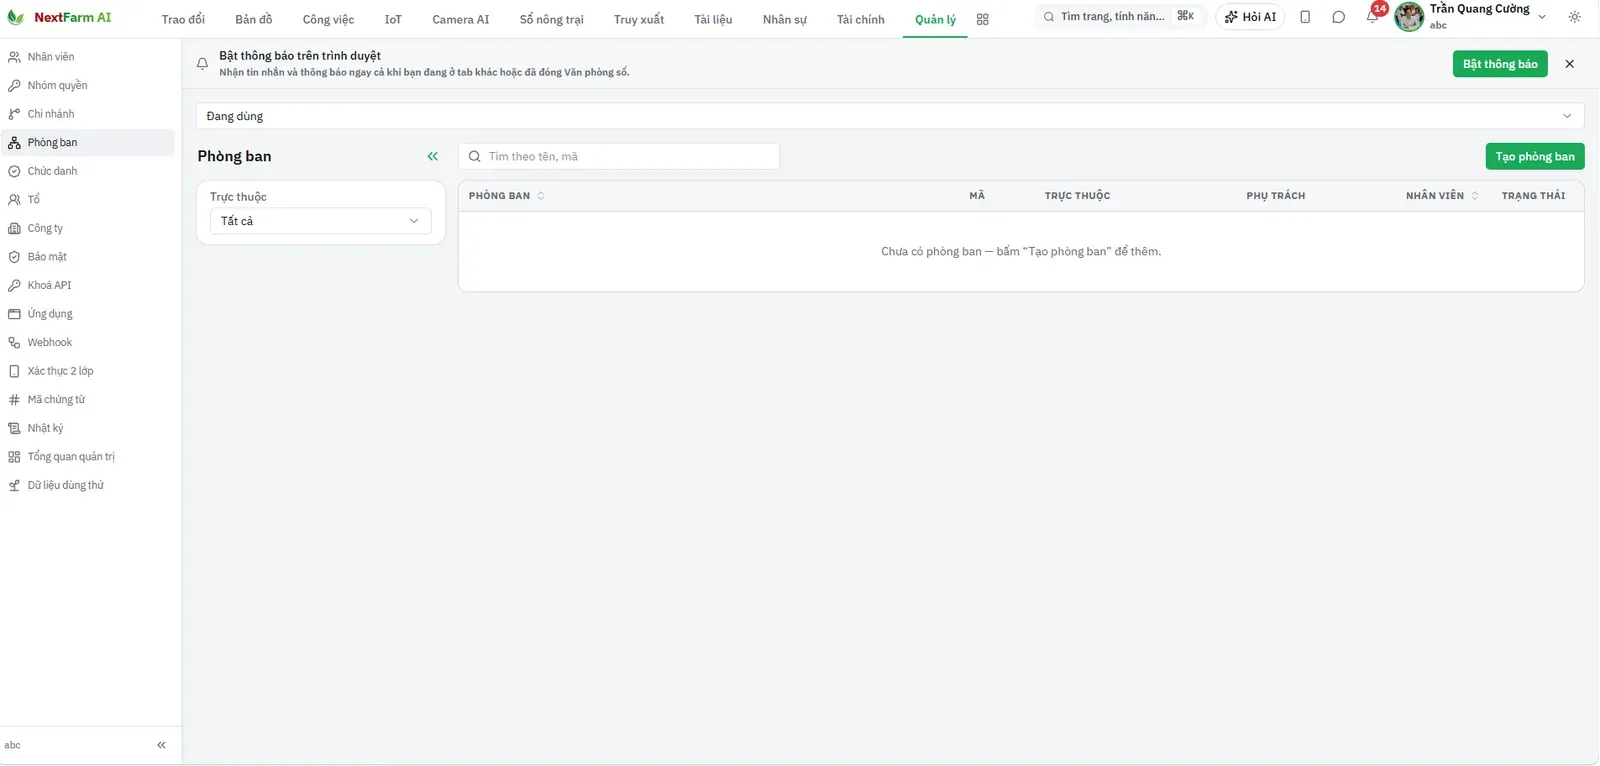Click the global Tìm trang, tính năng search box
This screenshot has width=1600, height=766.
pos(1120,17)
